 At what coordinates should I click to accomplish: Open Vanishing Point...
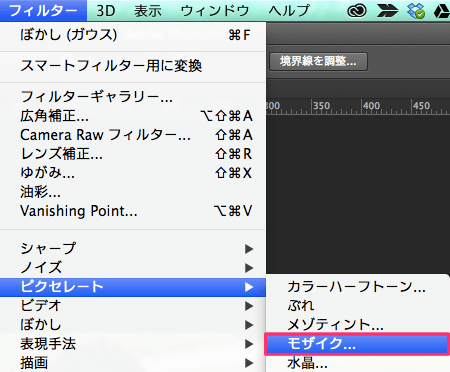133,211
